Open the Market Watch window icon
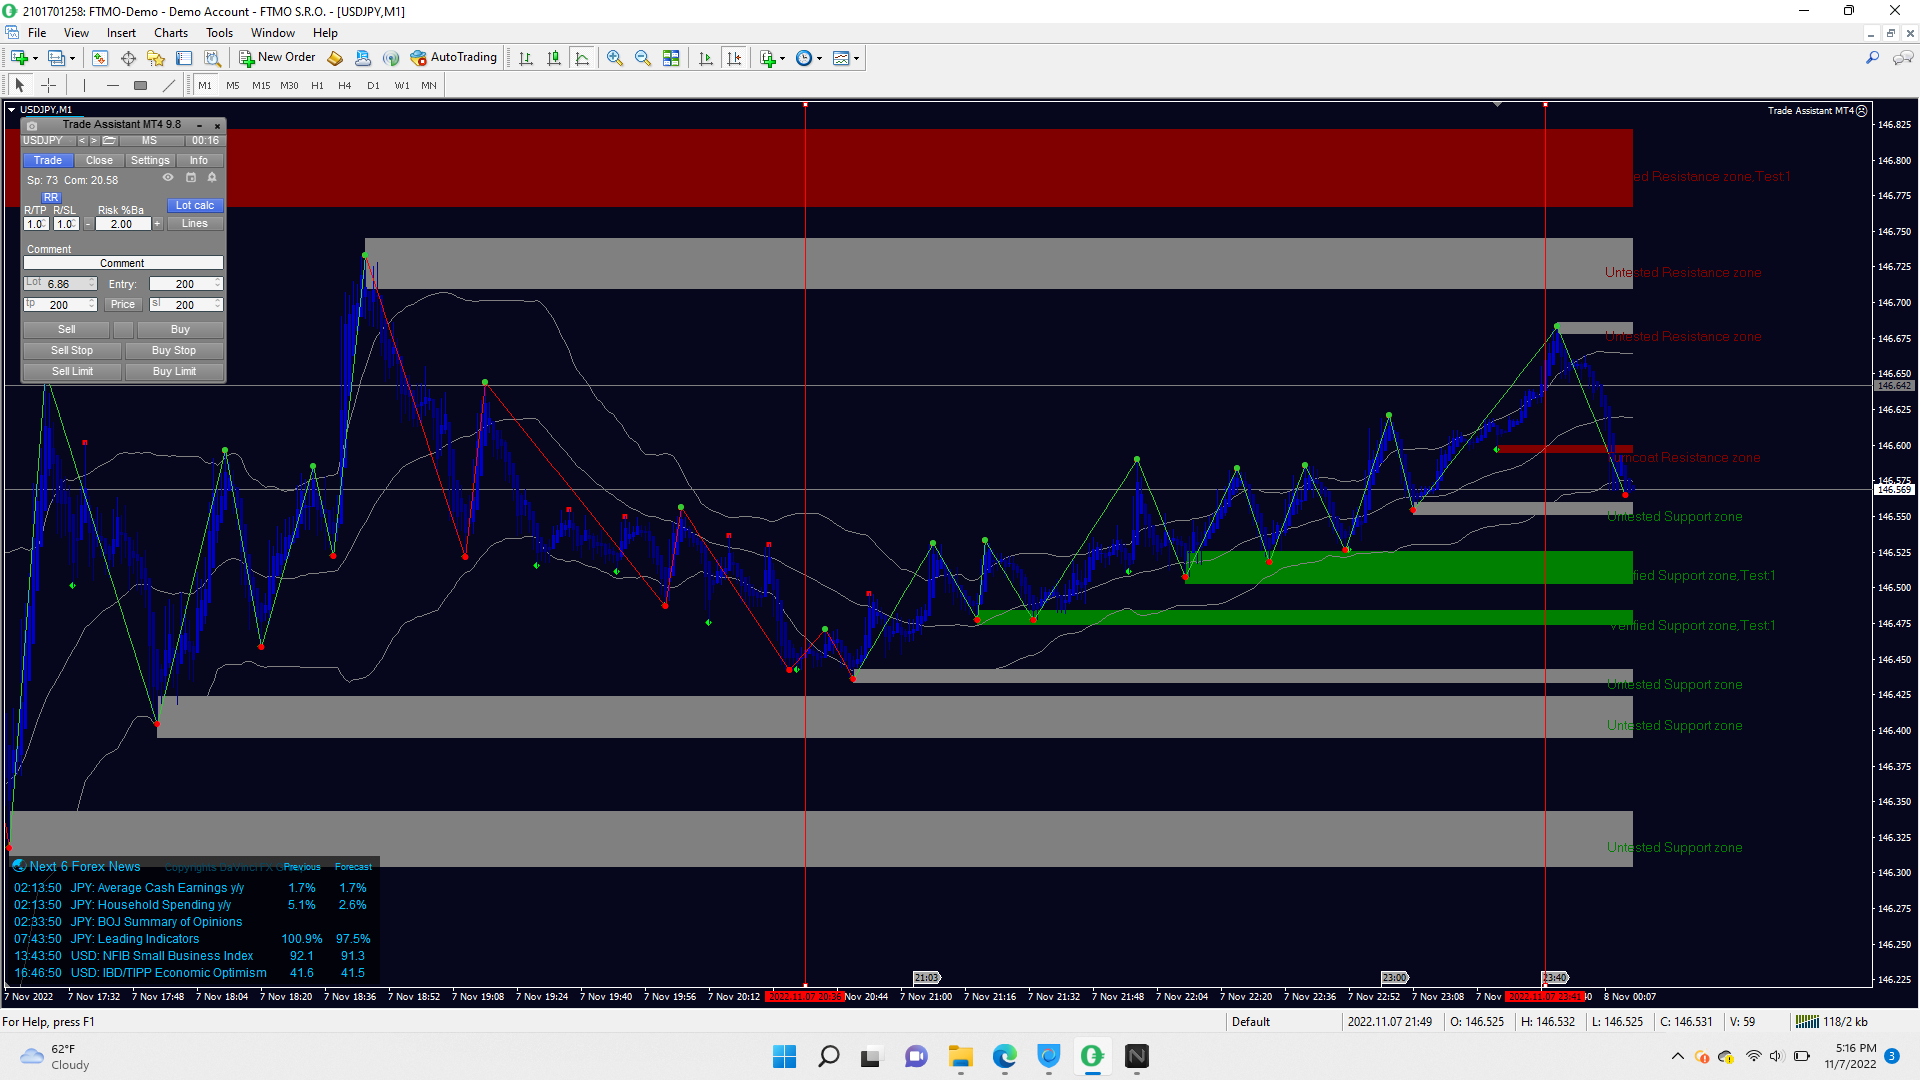Image resolution: width=1920 pixels, height=1080 pixels. (100, 58)
